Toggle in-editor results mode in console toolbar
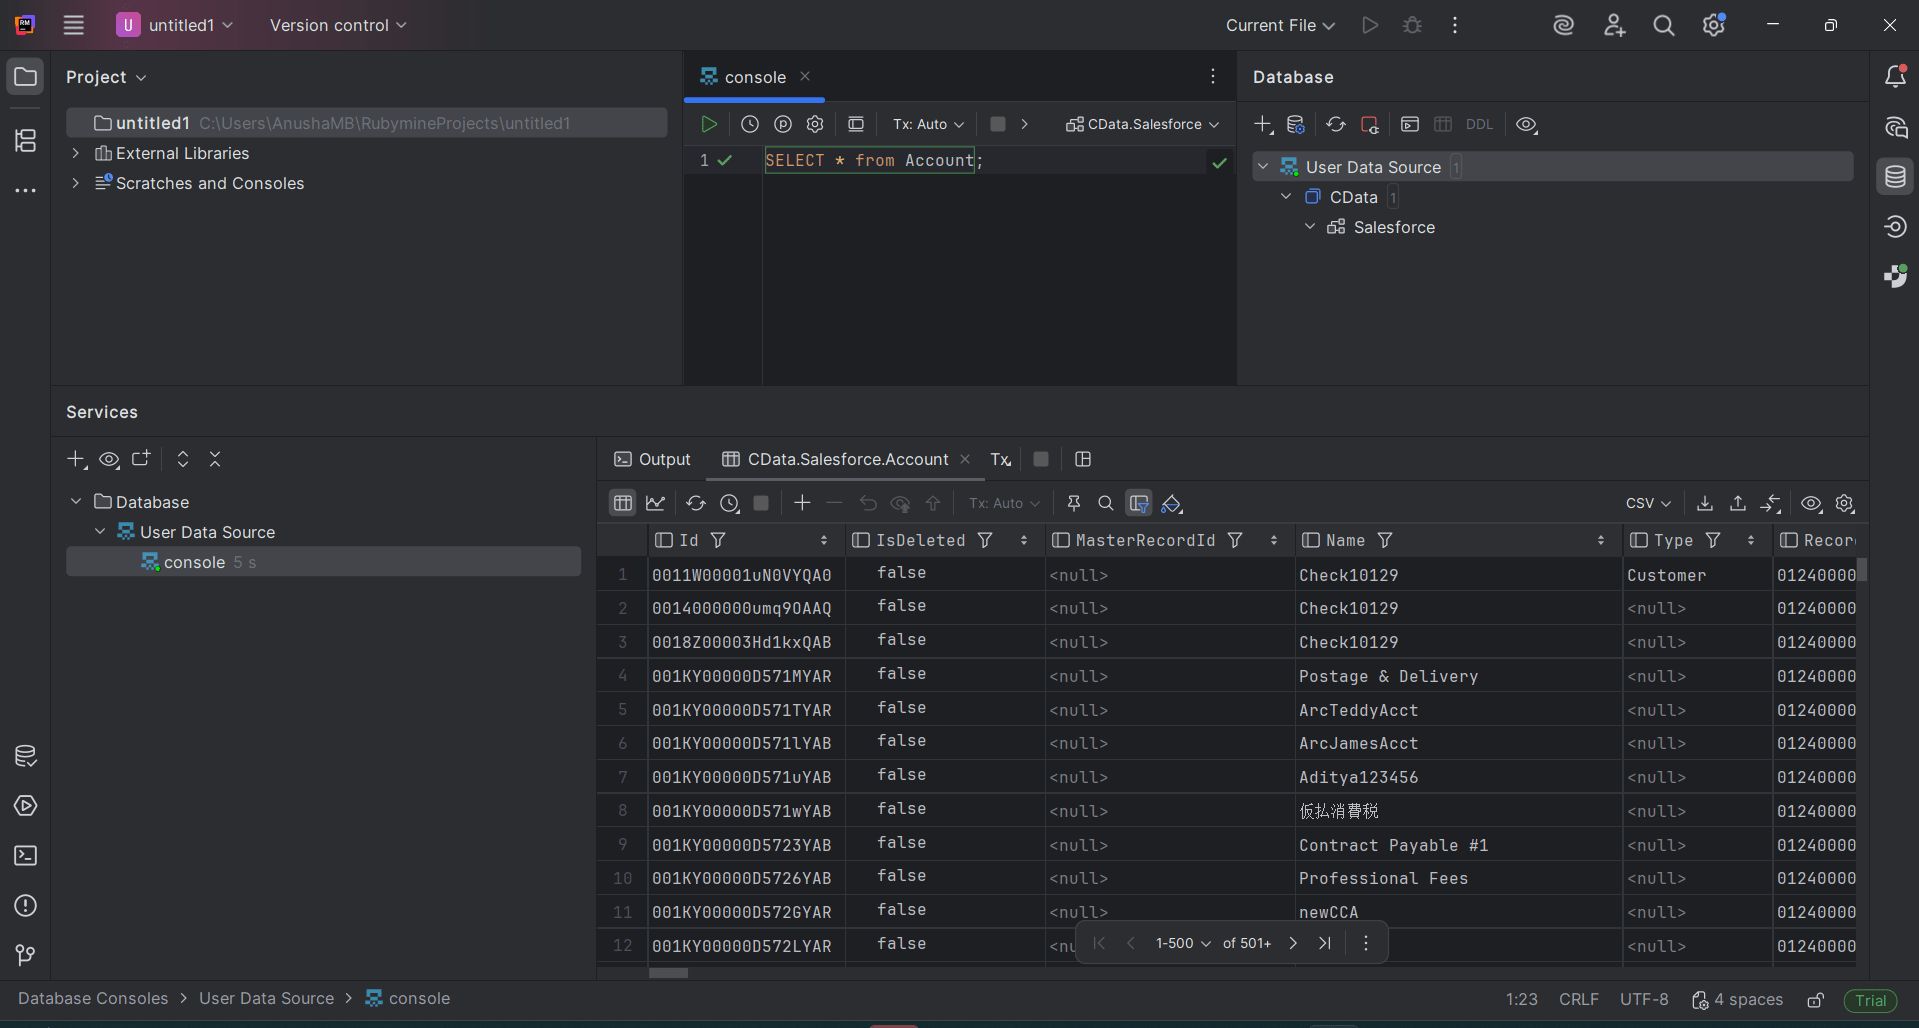 pos(856,123)
